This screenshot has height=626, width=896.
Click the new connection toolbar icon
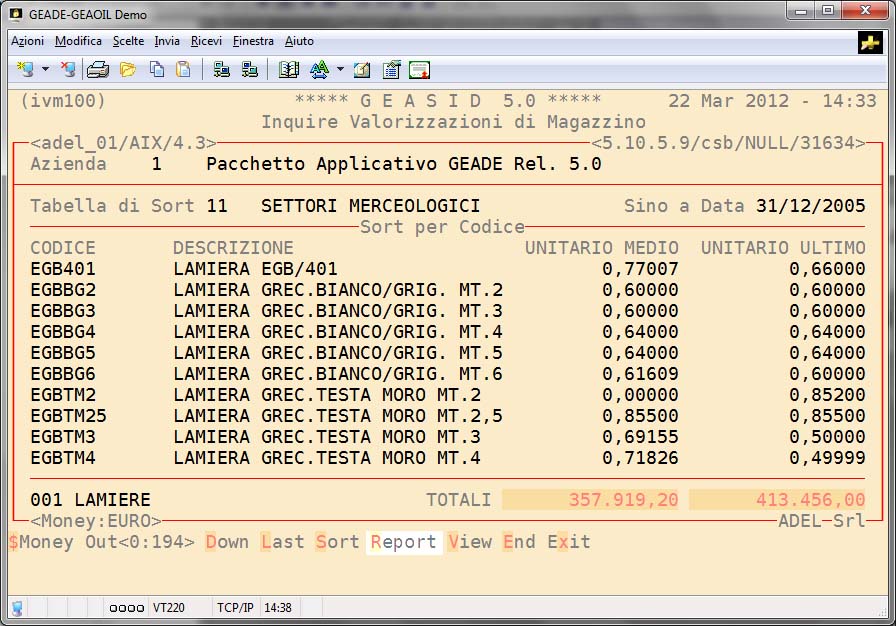tap(25, 70)
